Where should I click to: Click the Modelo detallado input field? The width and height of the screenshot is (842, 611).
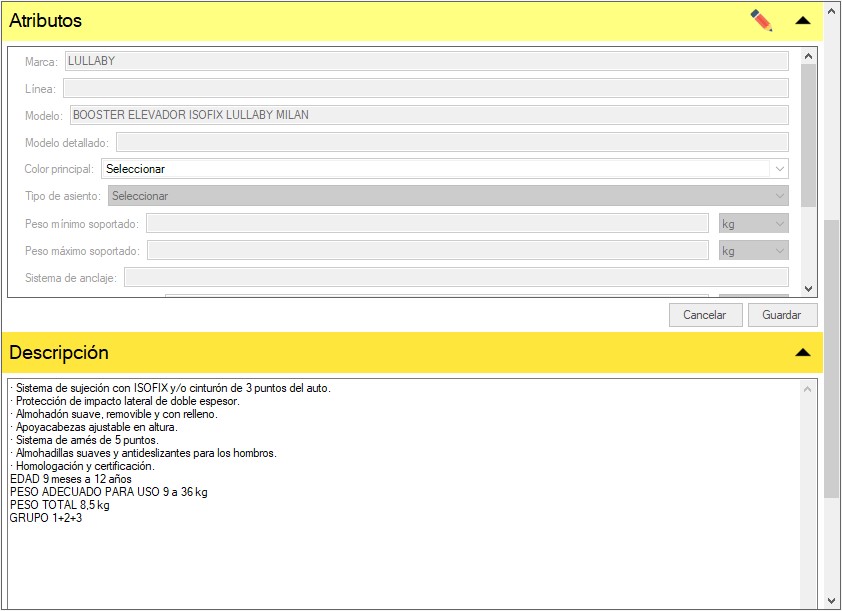(453, 142)
